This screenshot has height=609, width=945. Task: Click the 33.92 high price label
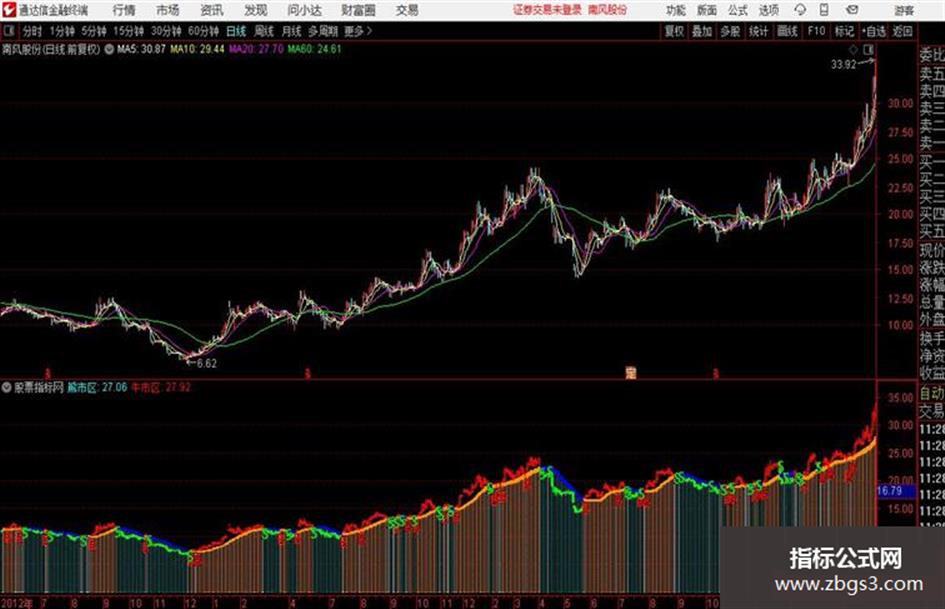843,65
